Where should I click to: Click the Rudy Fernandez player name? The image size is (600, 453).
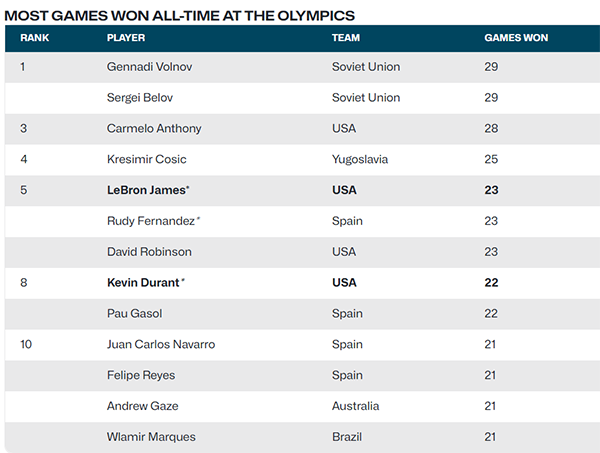coord(153,221)
